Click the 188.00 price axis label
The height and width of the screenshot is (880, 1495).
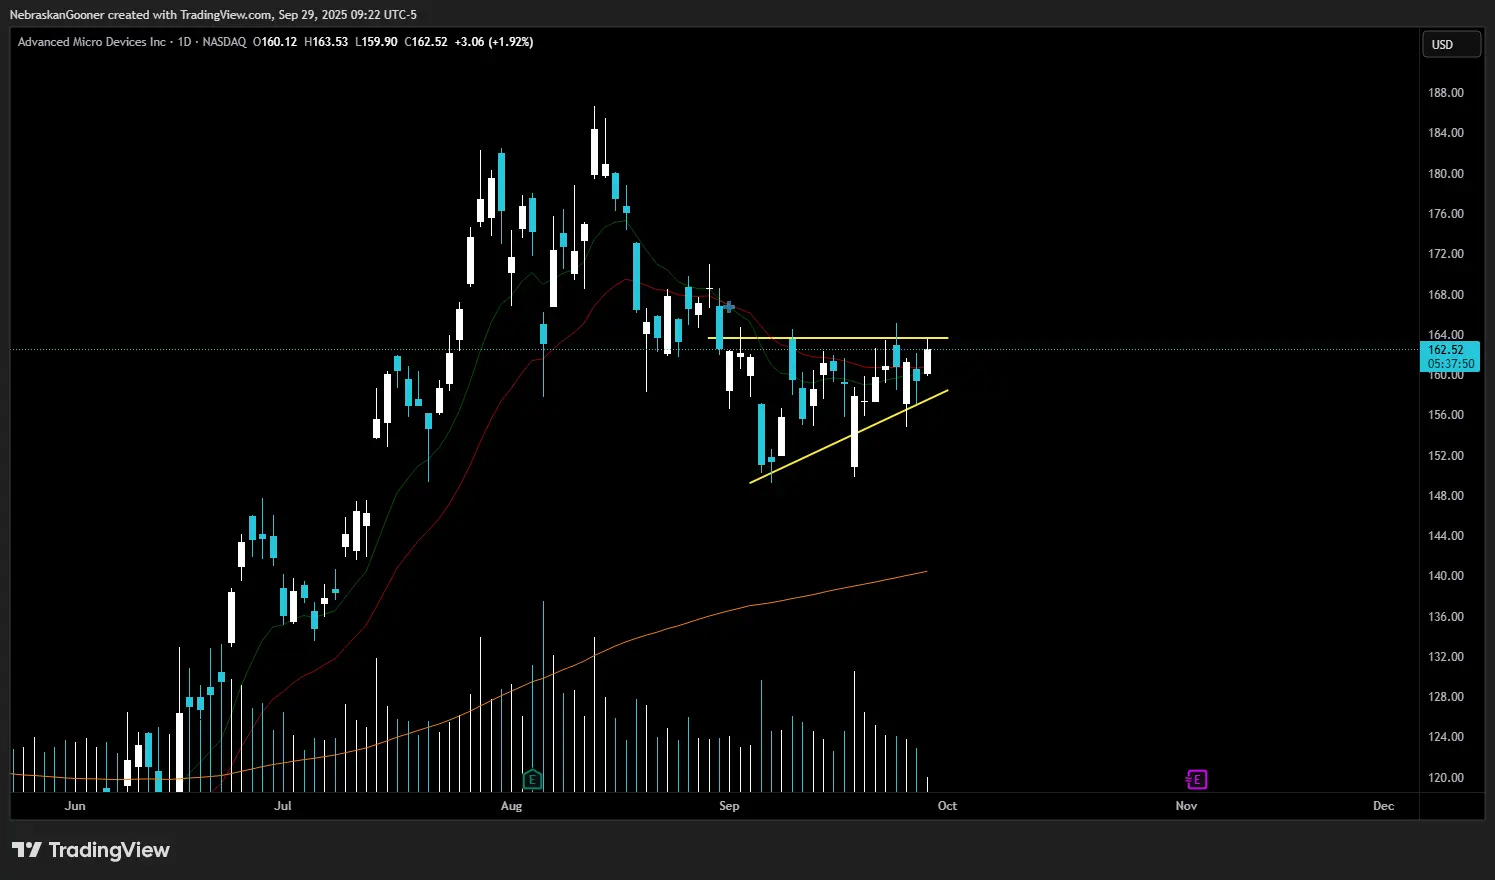point(1445,93)
